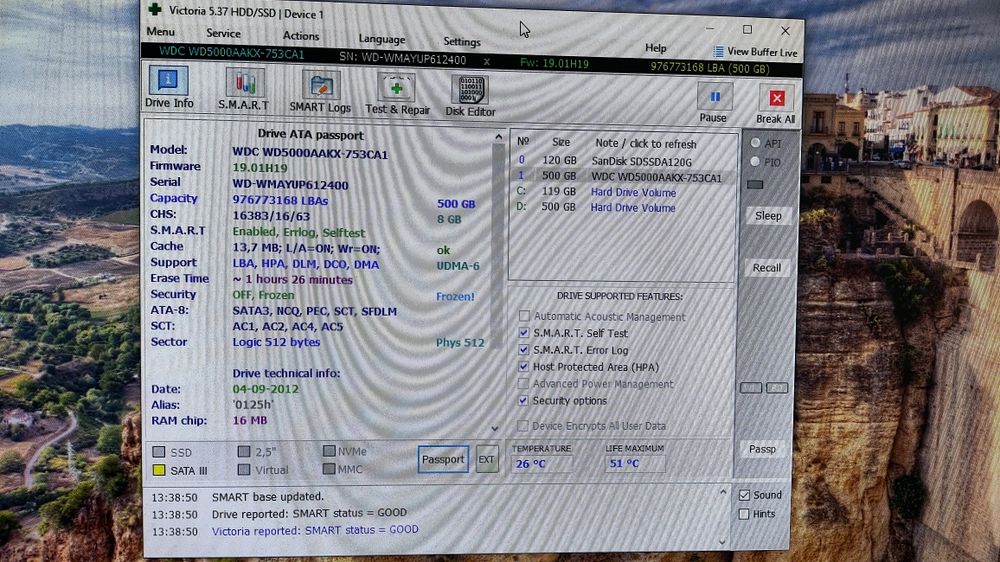Click passport panel scroll down arrow
This screenshot has width=1000, height=562.
click(495, 428)
